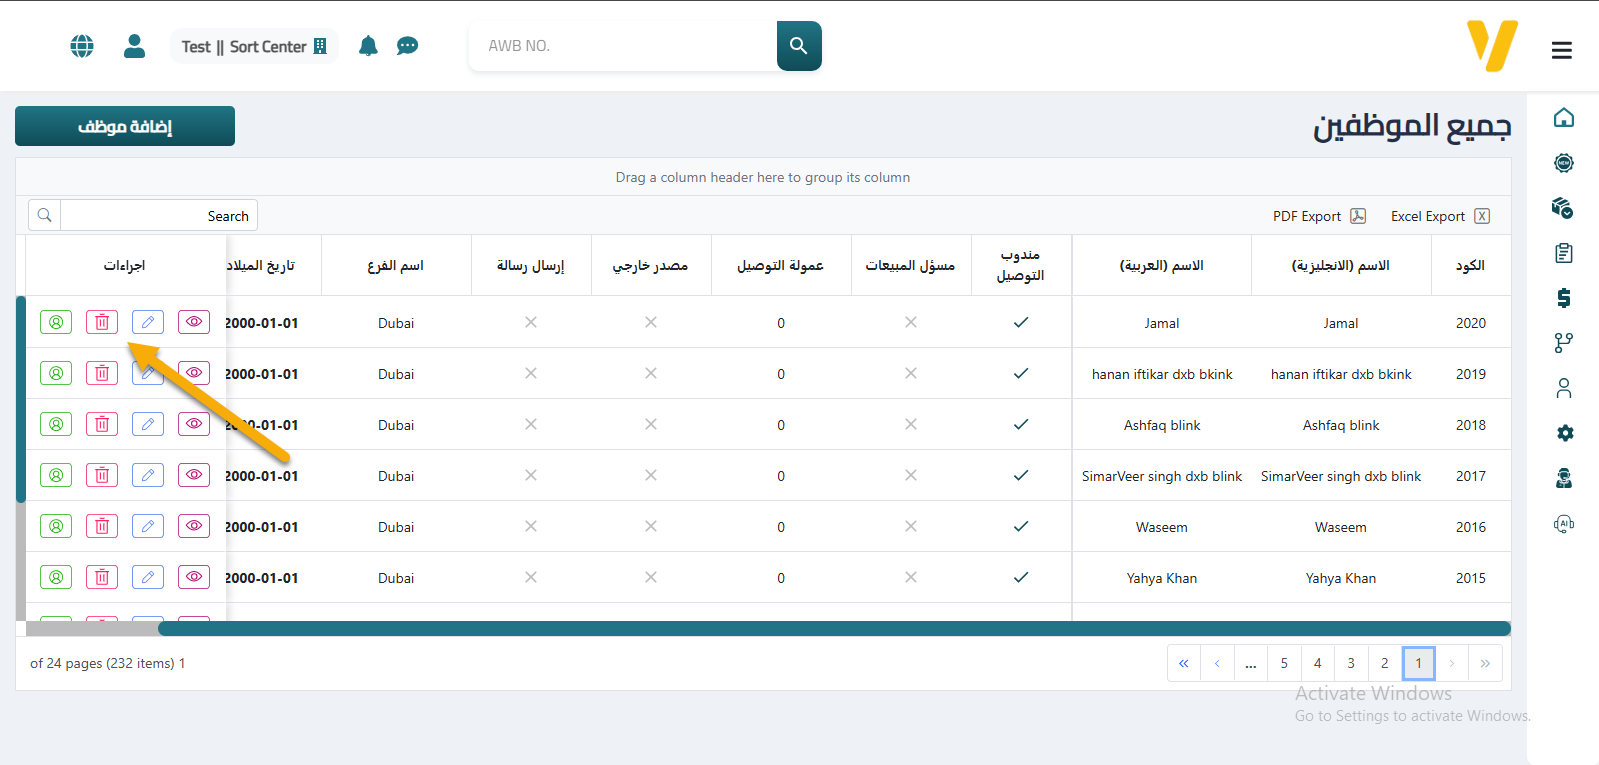Open the home icon in right sidebar
Screen dimensions: 1599x765
click(x=1564, y=118)
